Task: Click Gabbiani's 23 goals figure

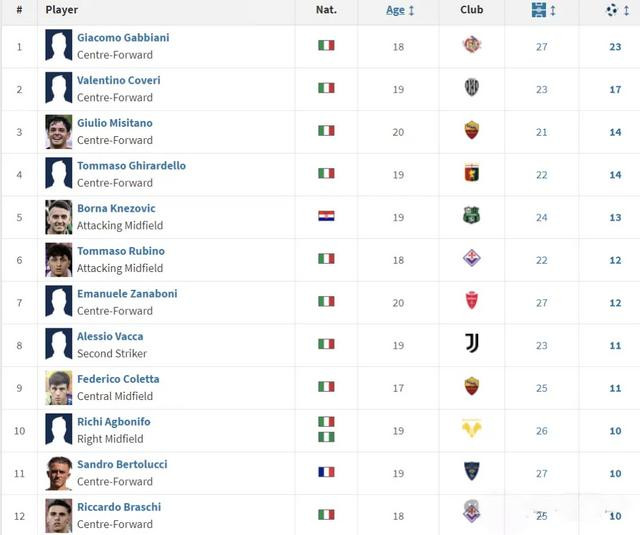Action: (615, 47)
